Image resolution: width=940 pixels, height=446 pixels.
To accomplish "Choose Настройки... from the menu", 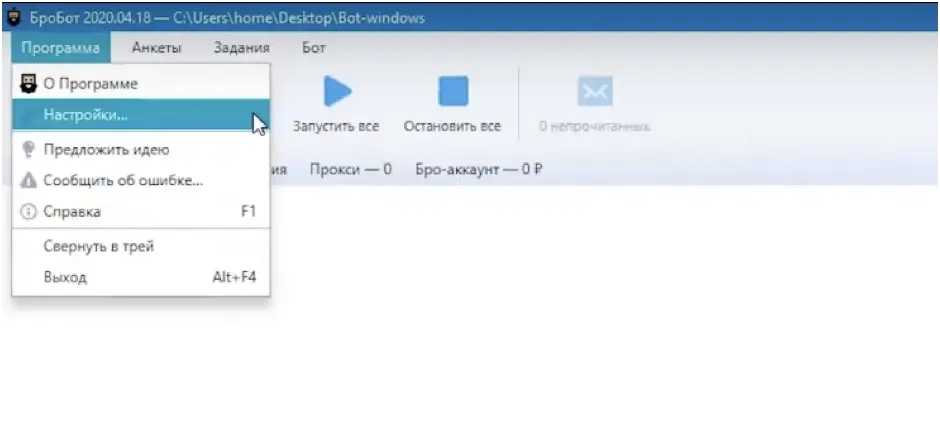I will [x=141, y=115].
